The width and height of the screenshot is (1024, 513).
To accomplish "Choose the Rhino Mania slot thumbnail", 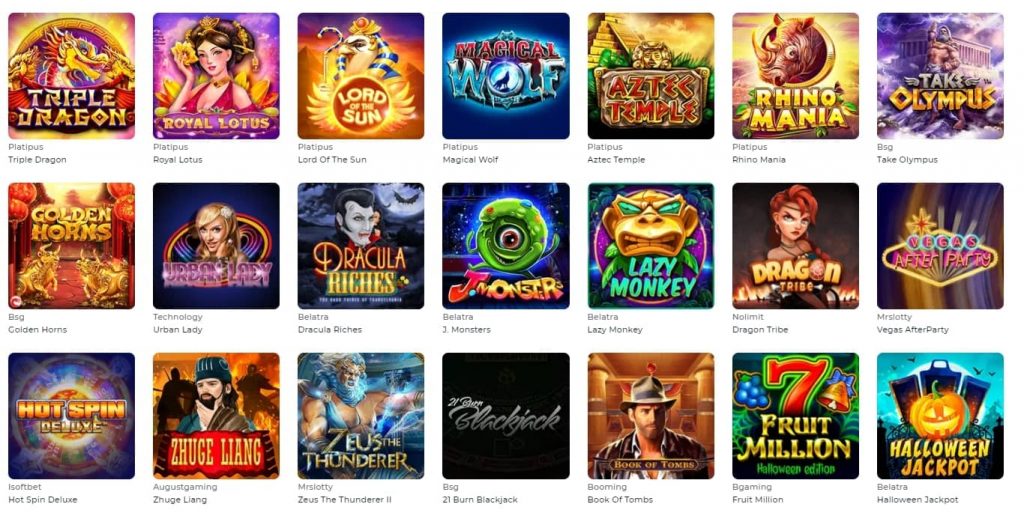I will pyautogui.click(x=795, y=76).
